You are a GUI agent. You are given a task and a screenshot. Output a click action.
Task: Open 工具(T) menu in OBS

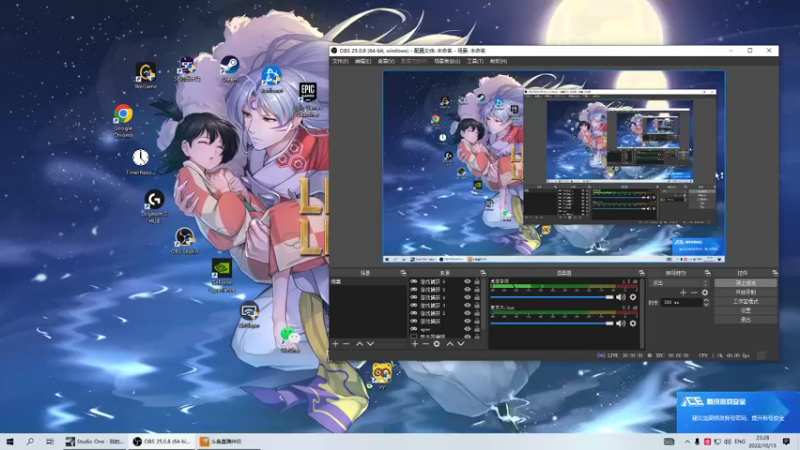click(475, 61)
